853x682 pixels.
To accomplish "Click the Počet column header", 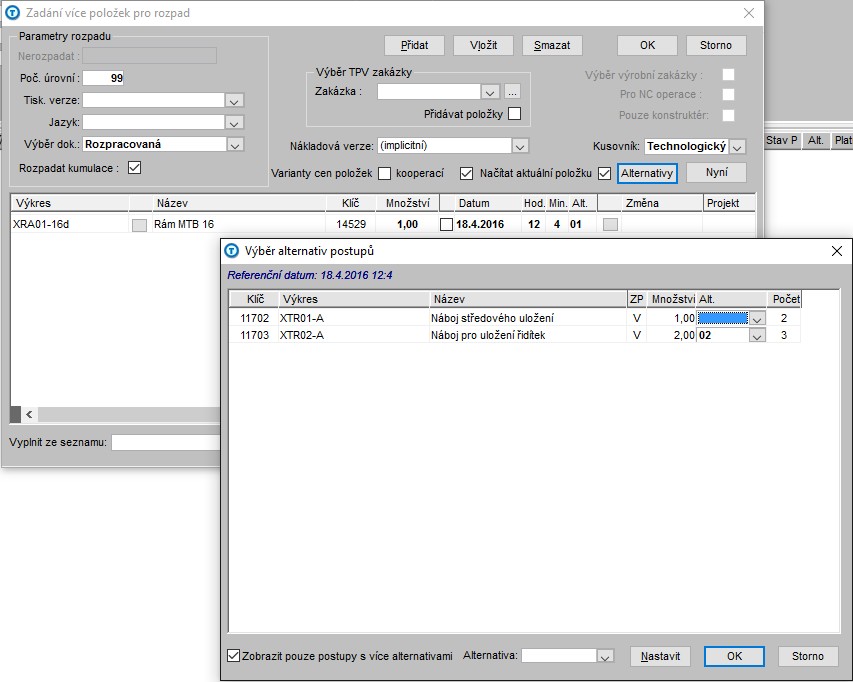I will 786,299.
